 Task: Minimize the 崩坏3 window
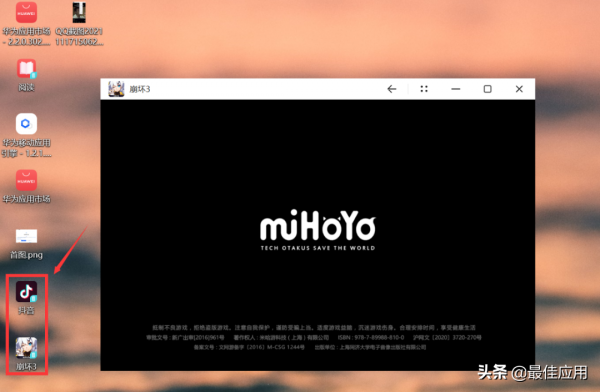click(455, 89)
